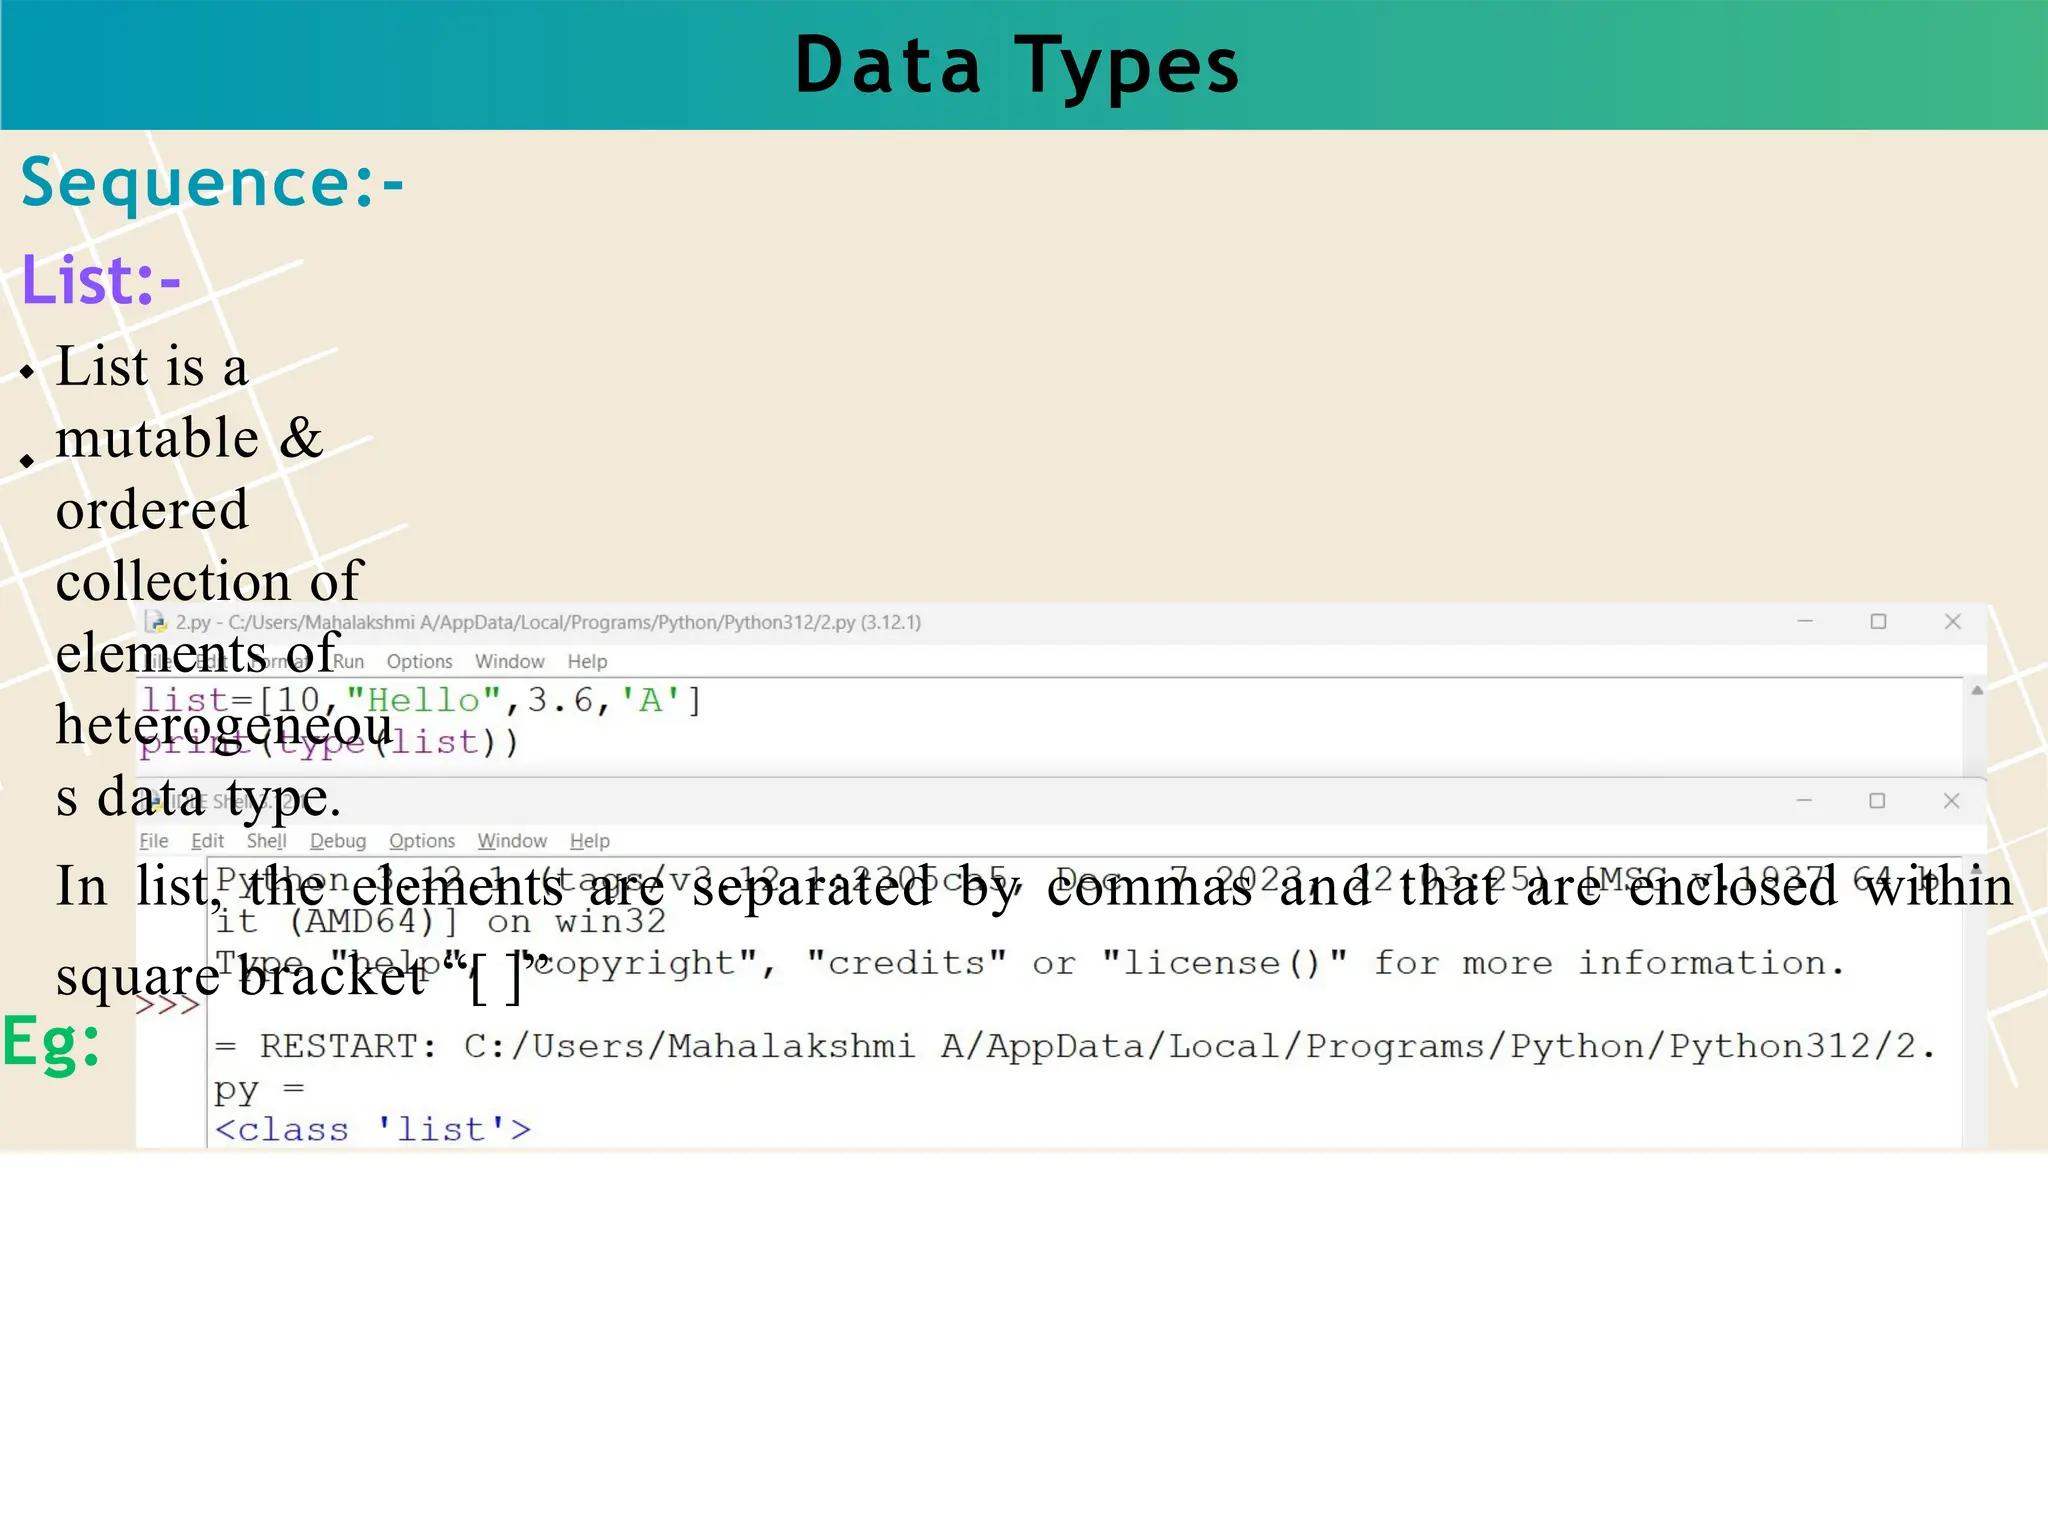Open the Shell window's Edit menu
This screenshot has height=1536, width=2048.
pos(207,841)
